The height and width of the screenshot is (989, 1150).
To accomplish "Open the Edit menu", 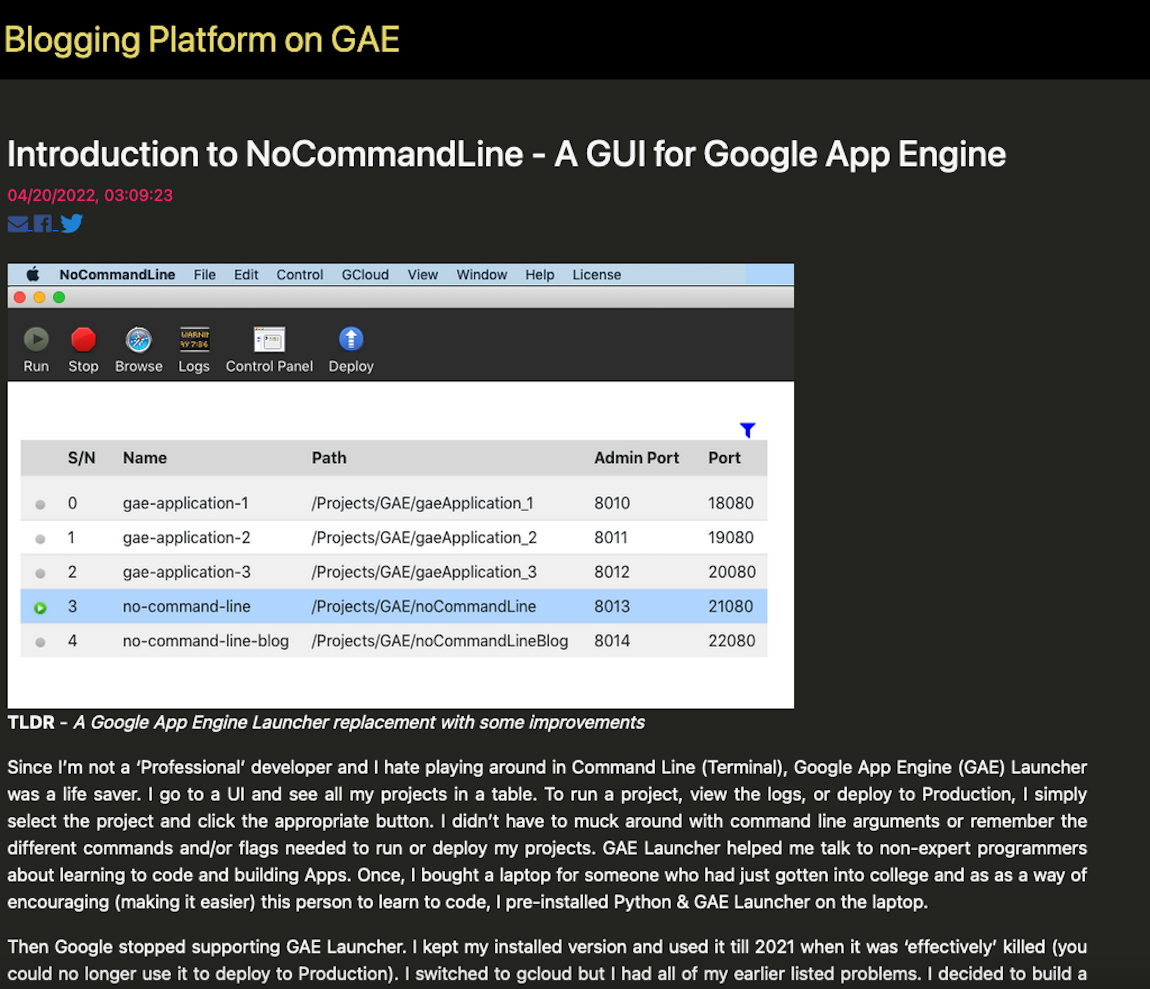I will pyautogui.click(x=246, y=274).
